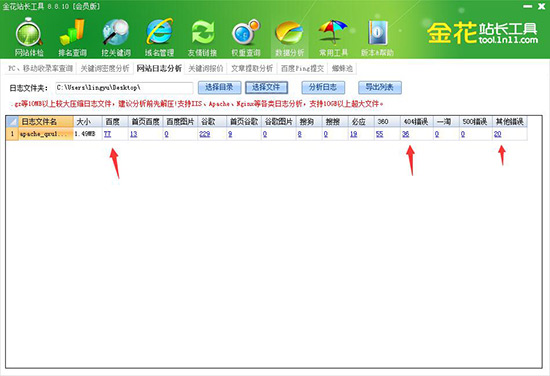Select row number 1 header
Viewport: 550px width, 376px height.
point(12,134)
